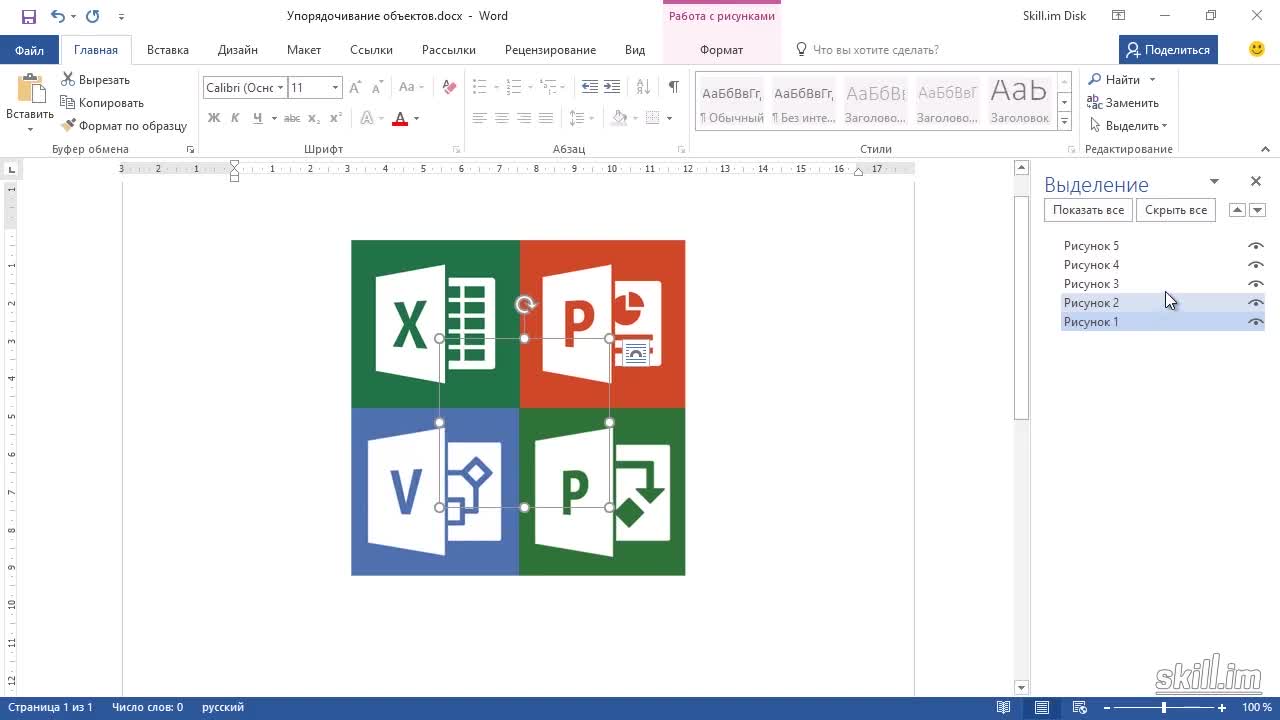Switch to the Макет tab
Viewport: 1280px width, 720px height.
coord(304,50)
